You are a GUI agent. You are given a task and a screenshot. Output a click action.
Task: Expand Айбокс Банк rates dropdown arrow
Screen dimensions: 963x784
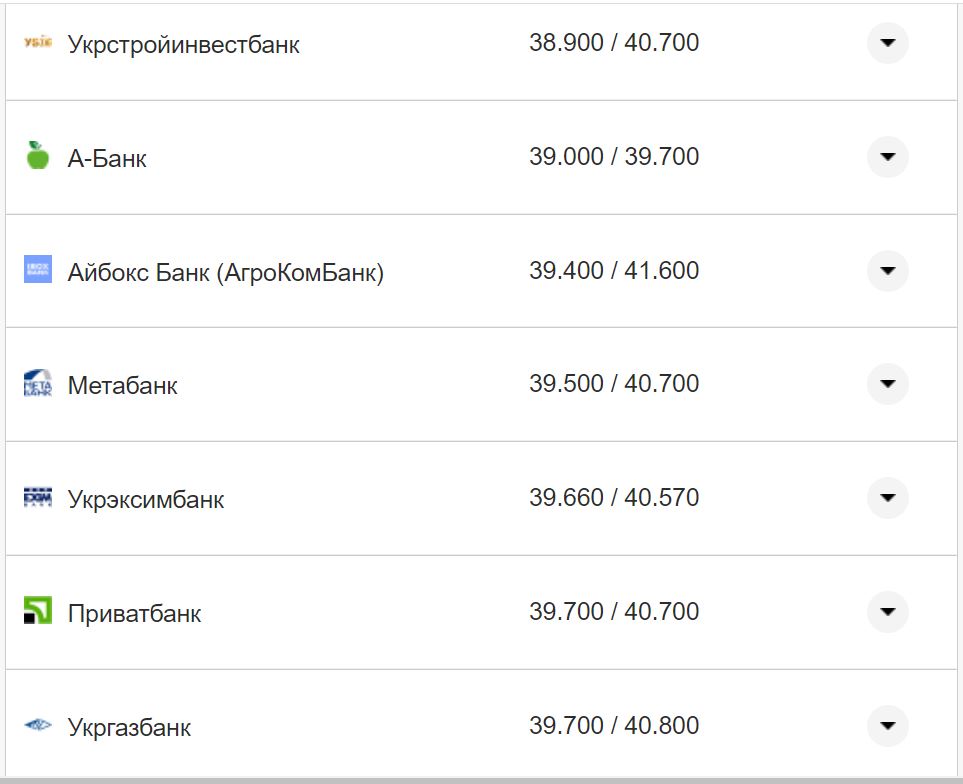pos(887,271)
